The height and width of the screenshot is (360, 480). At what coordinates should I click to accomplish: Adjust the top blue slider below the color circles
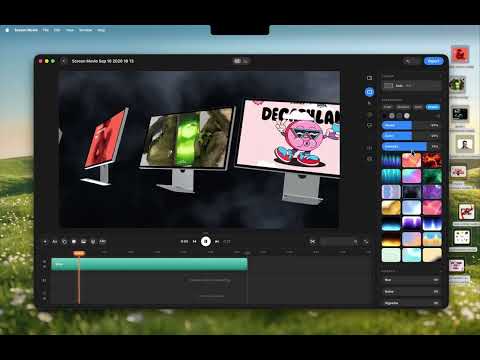(411, 125)
